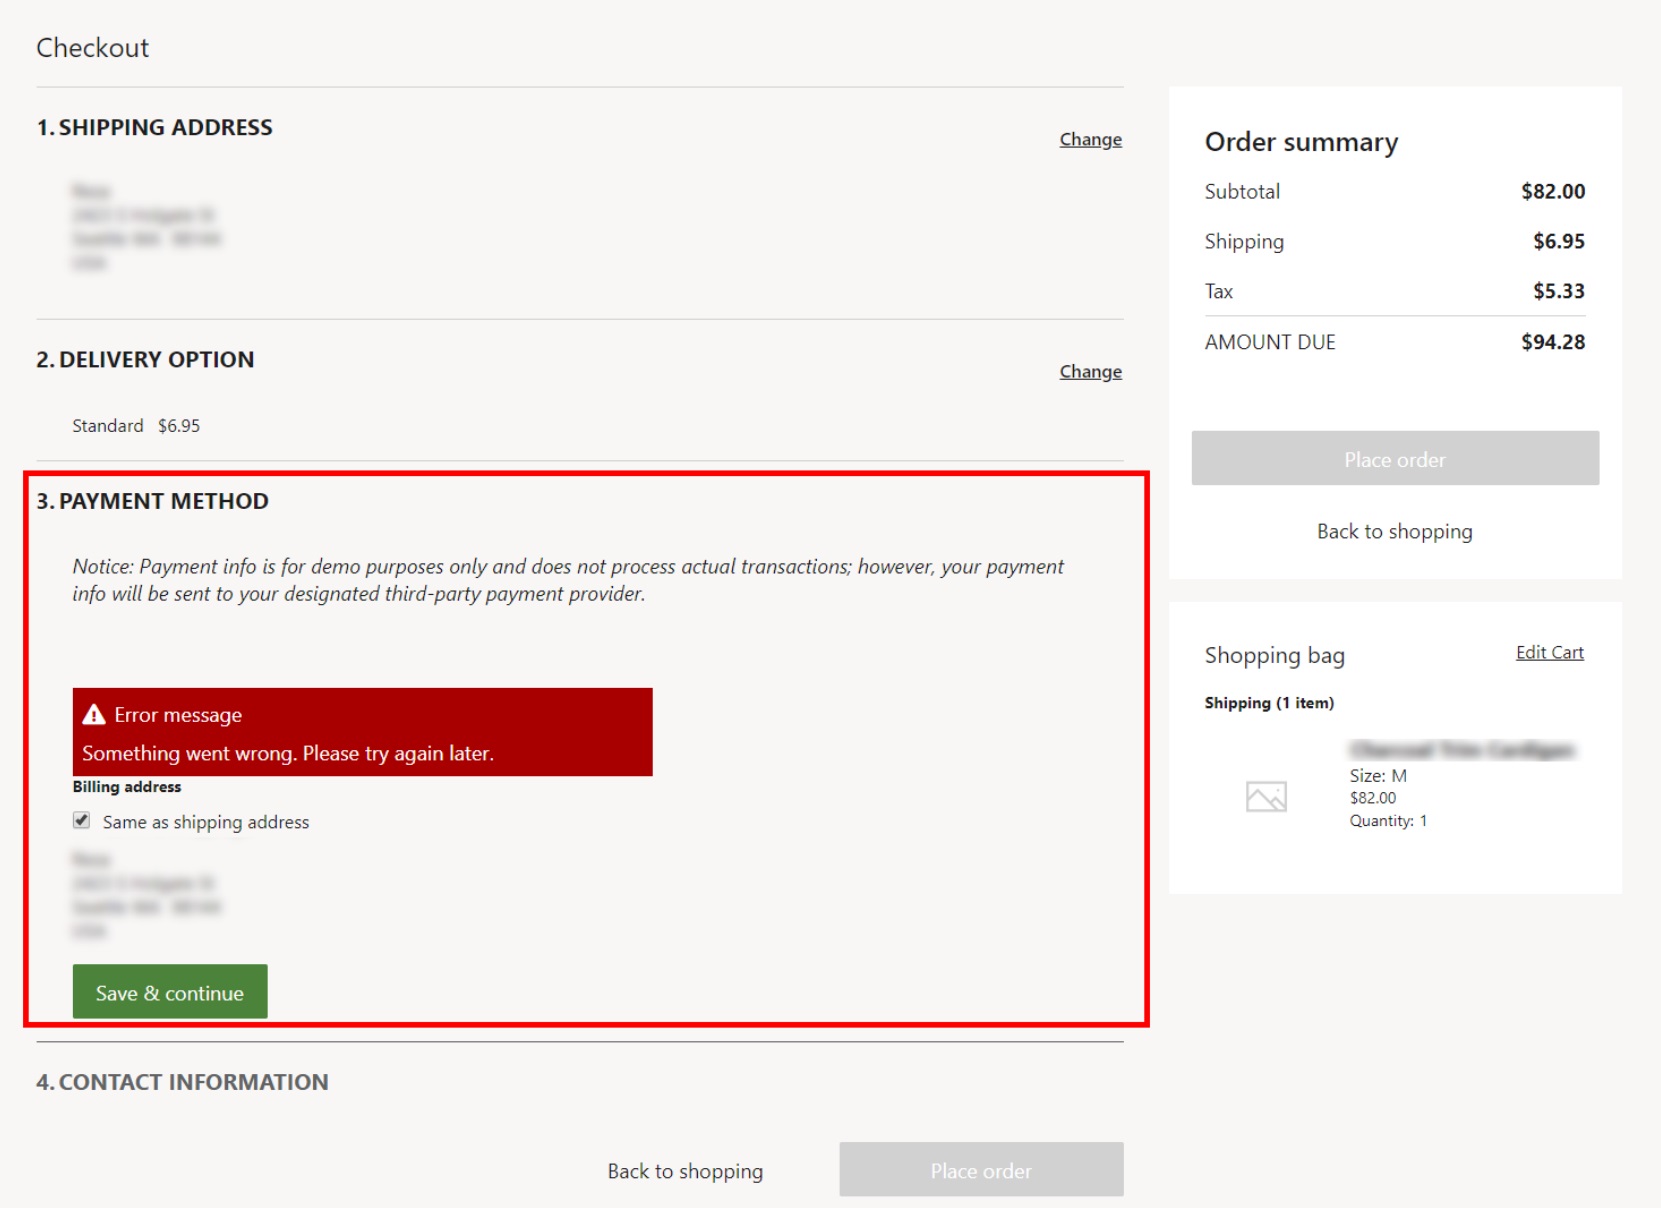Click the 'Something went wrong' error text
Image resolution: width=1661 pixels, height=1208 pixels.
point(288,753)
